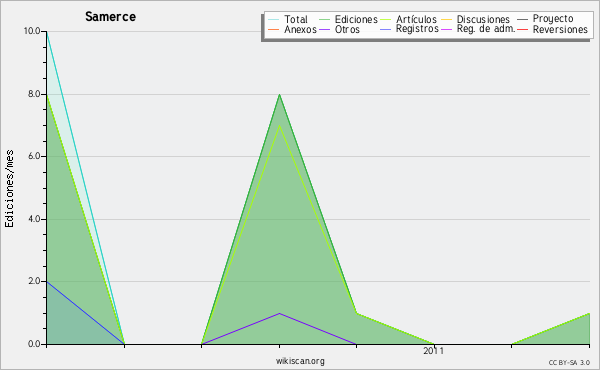Click the 10.0 y-axis tick label
Viewport: 600px width, 370px height.
(32, 31)
